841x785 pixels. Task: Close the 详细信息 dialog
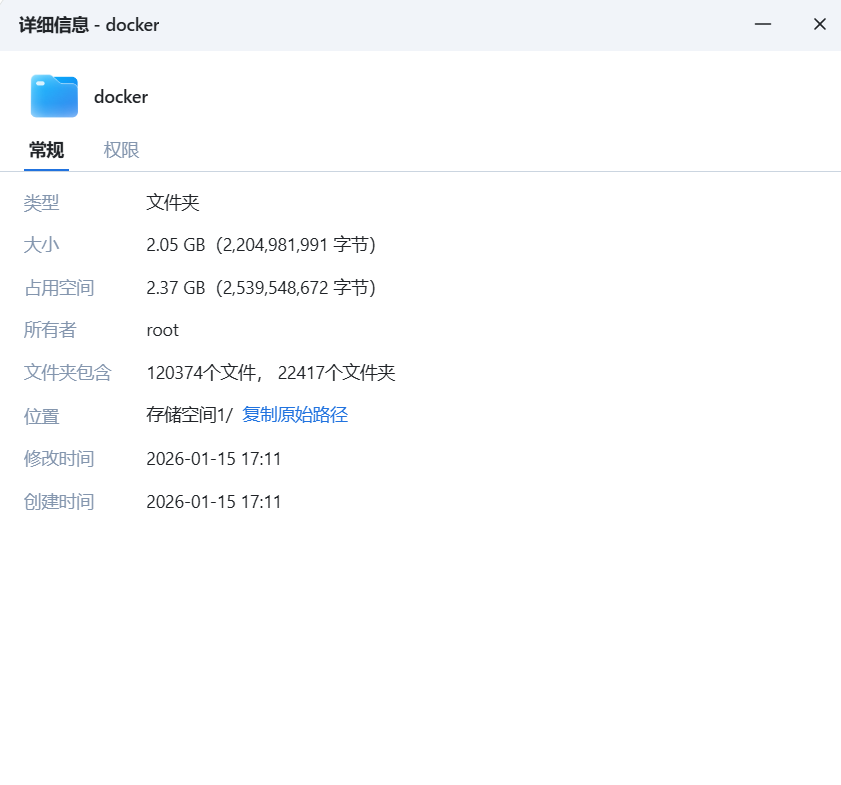tap(819, 24)
